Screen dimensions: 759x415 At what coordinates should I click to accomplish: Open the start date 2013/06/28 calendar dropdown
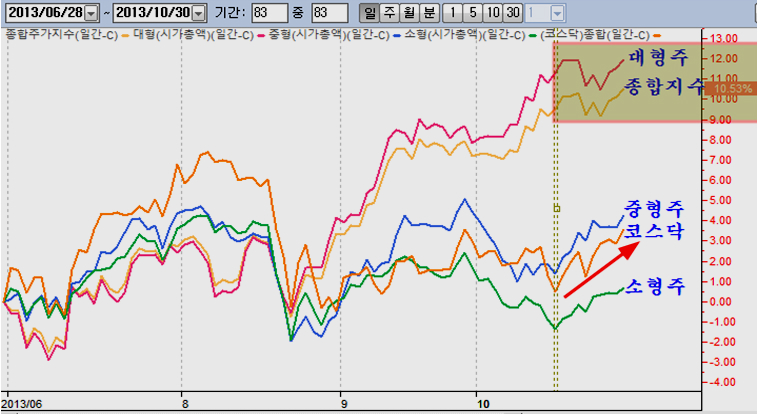(x=92, y=13)
